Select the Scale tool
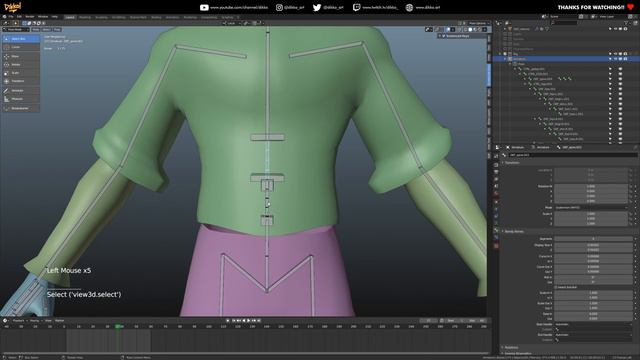The width and height of the screenshot is (640, 360). (21, 73)
